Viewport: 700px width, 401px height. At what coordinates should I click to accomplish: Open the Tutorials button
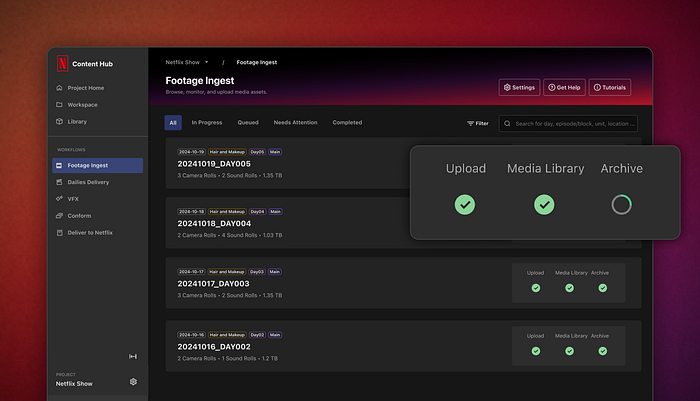tap(610, 88)
